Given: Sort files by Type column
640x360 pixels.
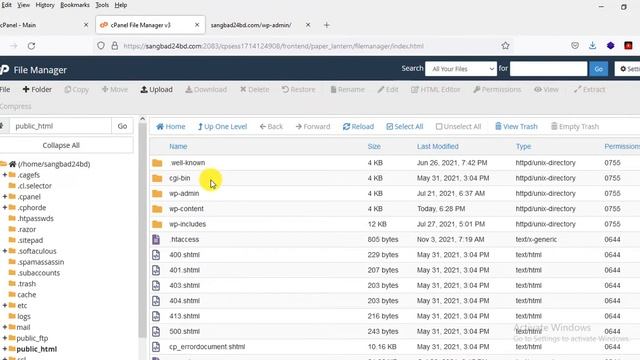Looking at the screenshot, I should point(523,147).
